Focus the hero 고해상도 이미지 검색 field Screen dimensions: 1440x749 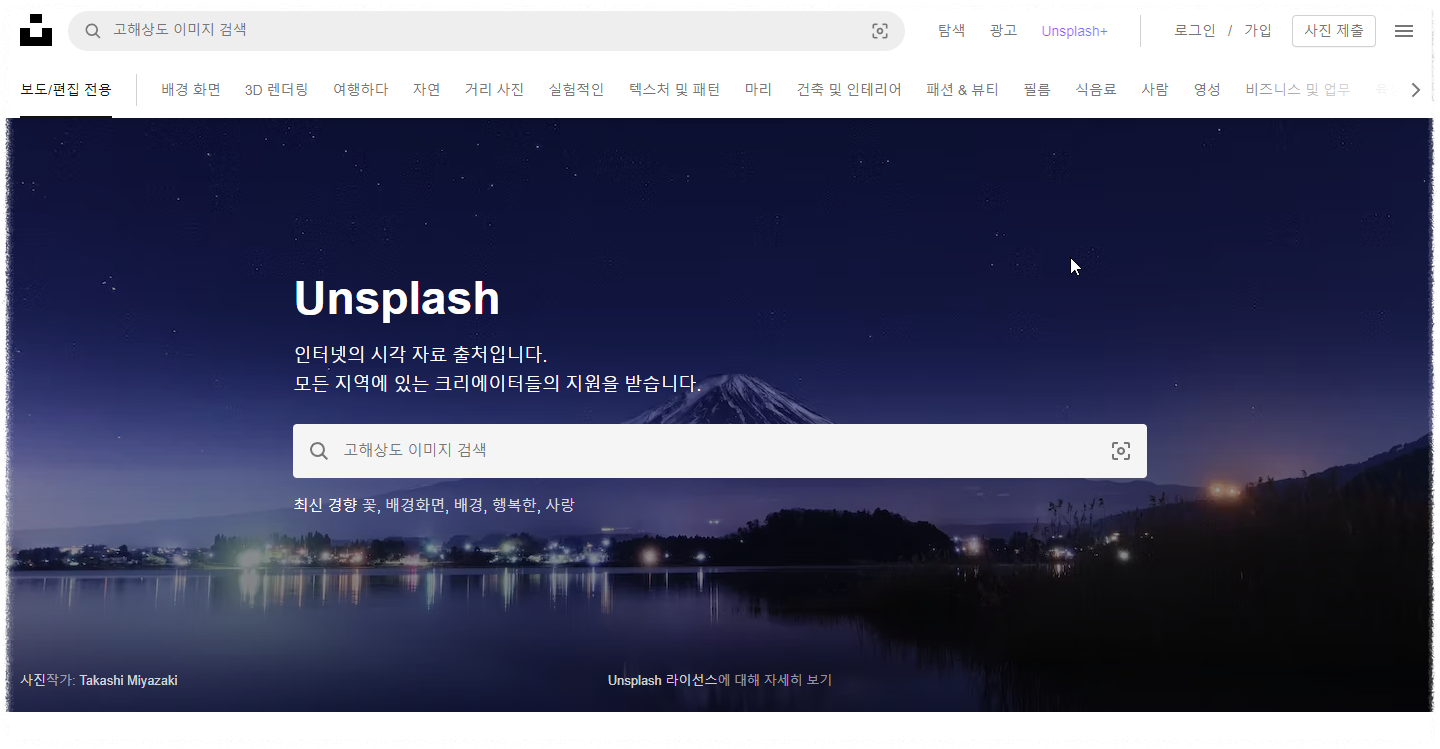pyautogui.click(x=718, y=451)
